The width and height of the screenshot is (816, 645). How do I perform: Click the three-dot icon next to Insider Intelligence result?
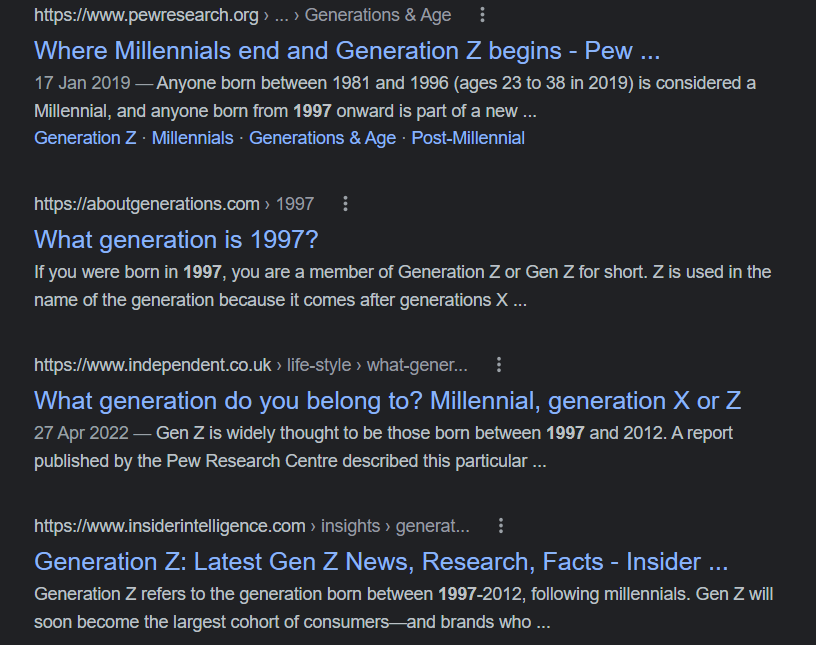[500, 524]
